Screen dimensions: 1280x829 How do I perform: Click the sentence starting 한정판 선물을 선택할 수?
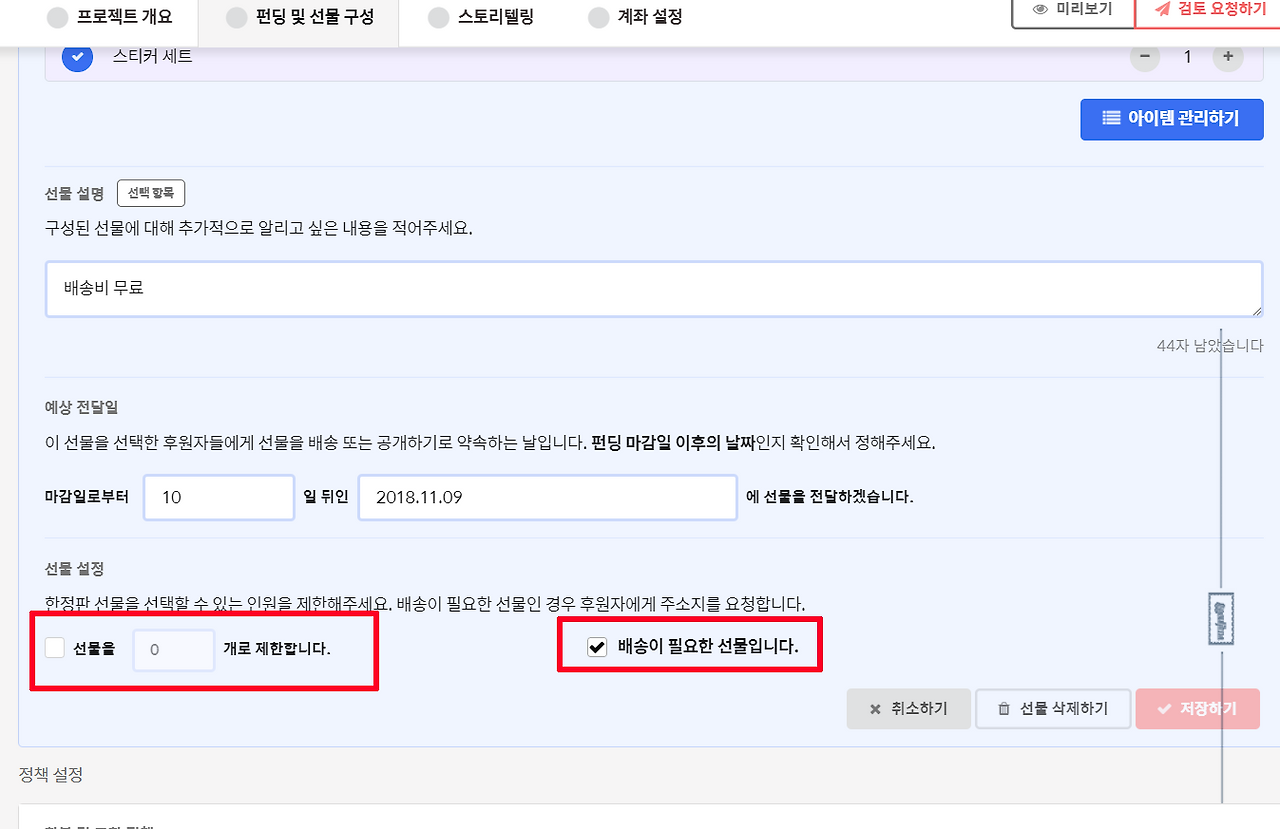(x=425, y=604)
